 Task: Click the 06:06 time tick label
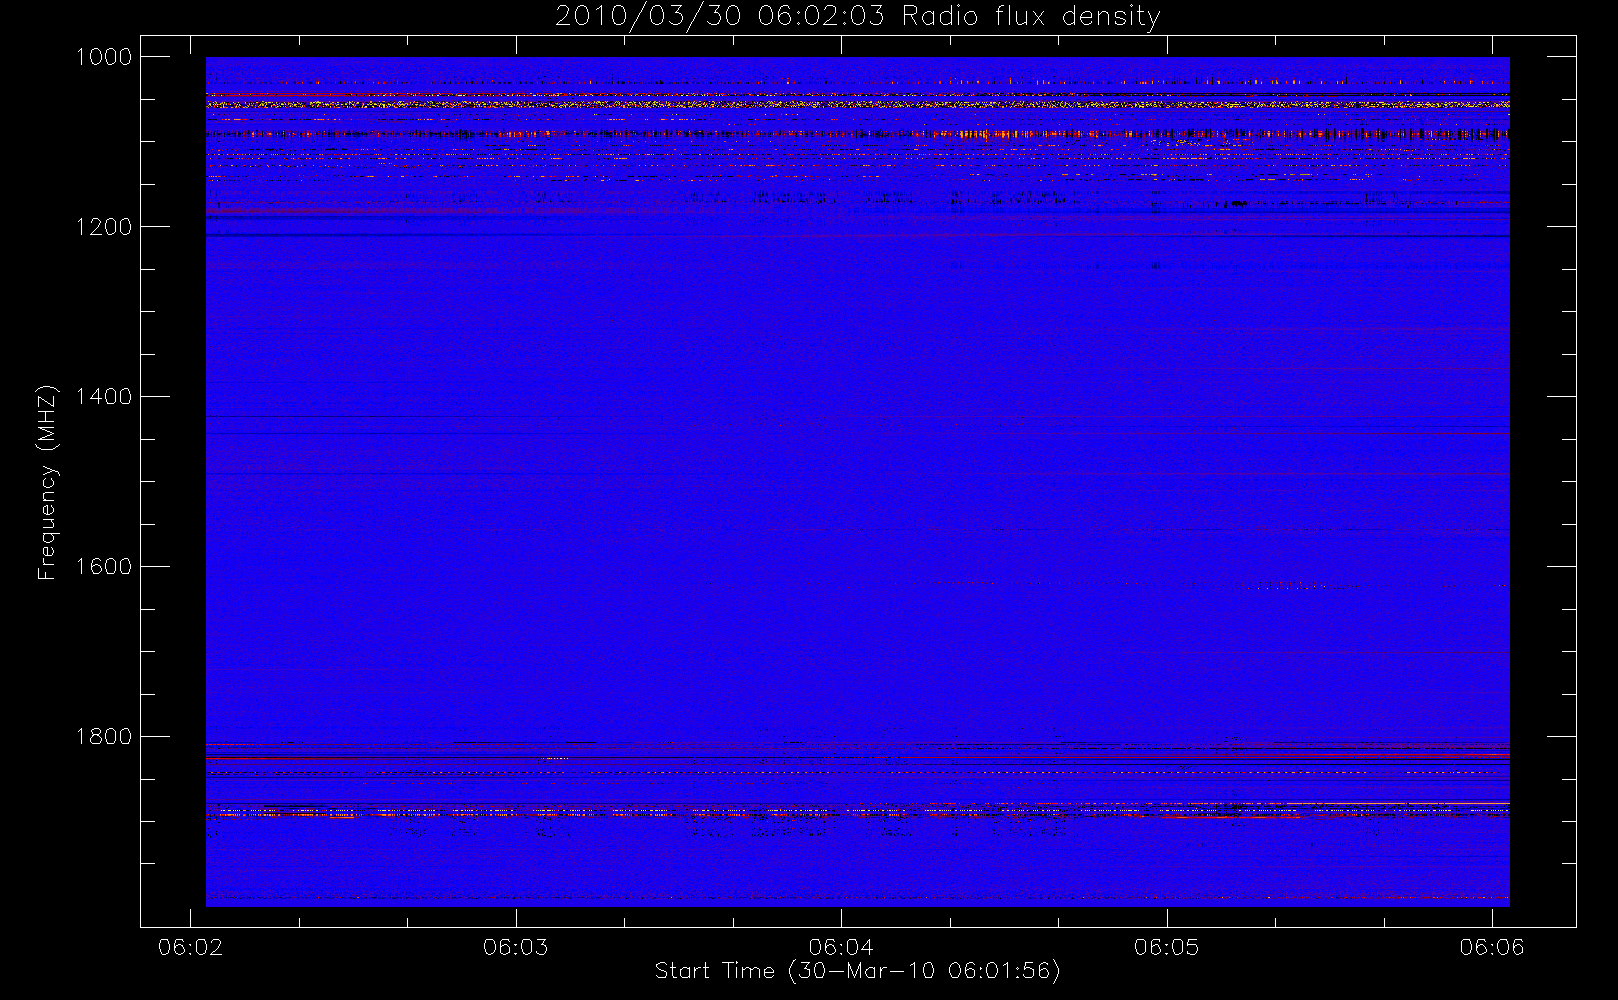1492,947
